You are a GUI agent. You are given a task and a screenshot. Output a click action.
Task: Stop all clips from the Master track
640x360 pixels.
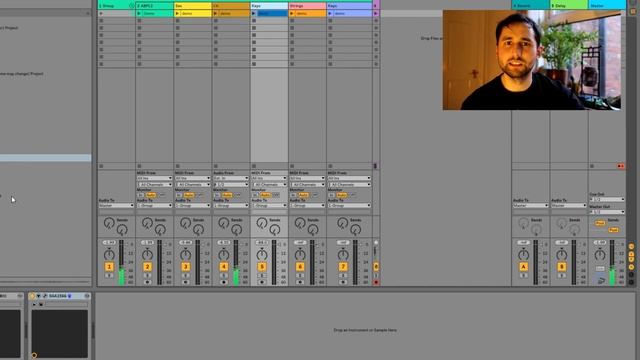tap(592, 166)
